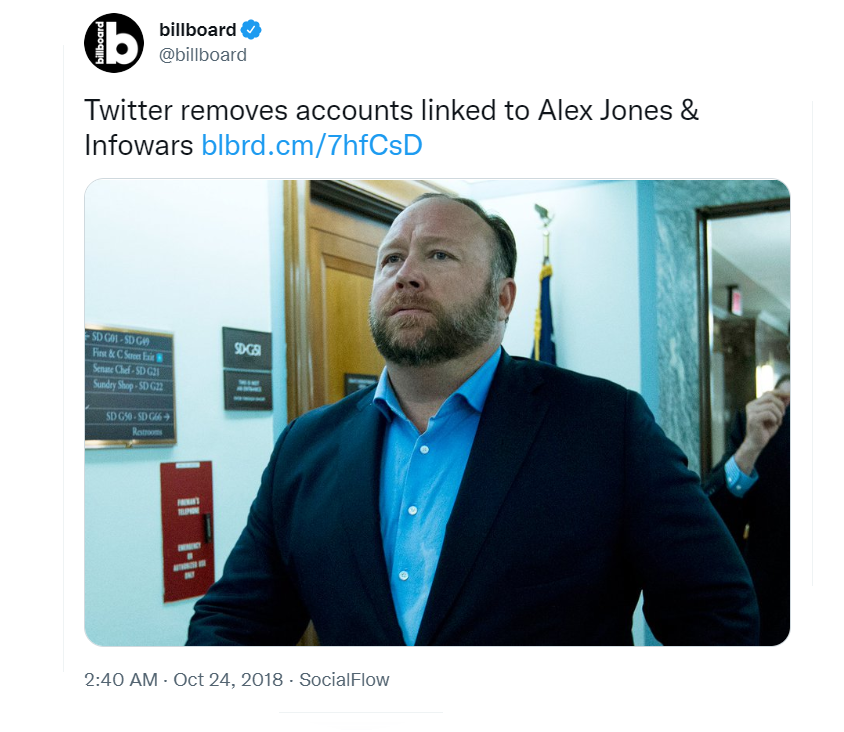844x732 pixels.
Task: Click the Oct 24, 2018 date
Action: pyautogui.click(x=228, y=679)
